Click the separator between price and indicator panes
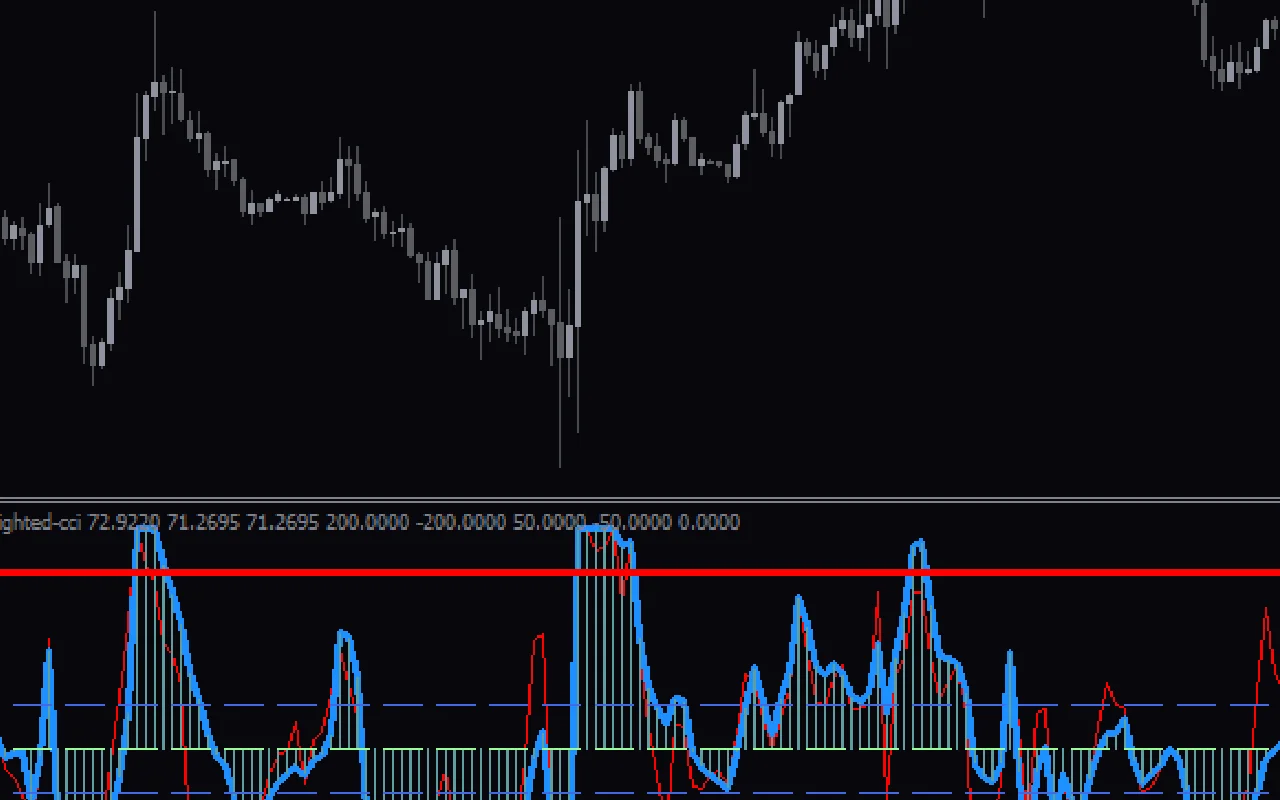The image size is (1280, 800). [x=640, y=499]
